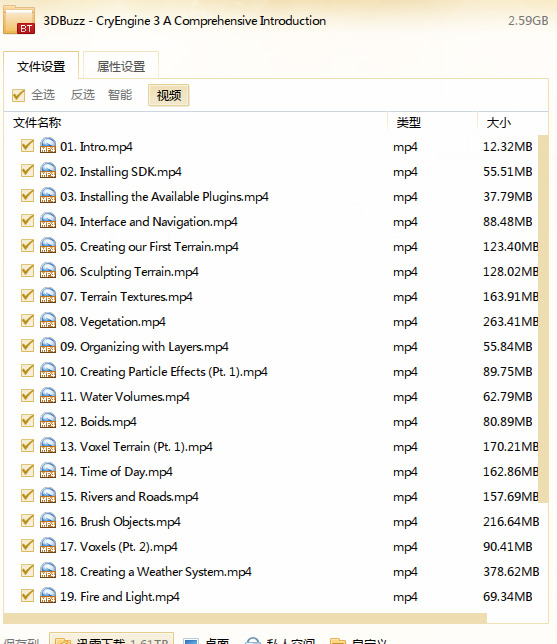Click the MP4 icon of 10. Creating Particle Effects
The image size is (557, 644).
(48, 371)
